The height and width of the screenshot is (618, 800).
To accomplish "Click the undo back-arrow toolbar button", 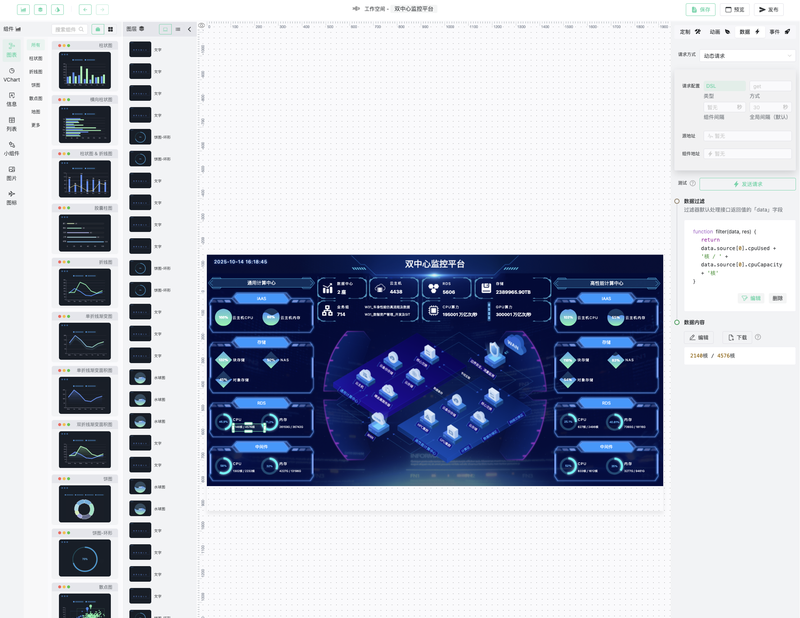I will pos(85,9).
